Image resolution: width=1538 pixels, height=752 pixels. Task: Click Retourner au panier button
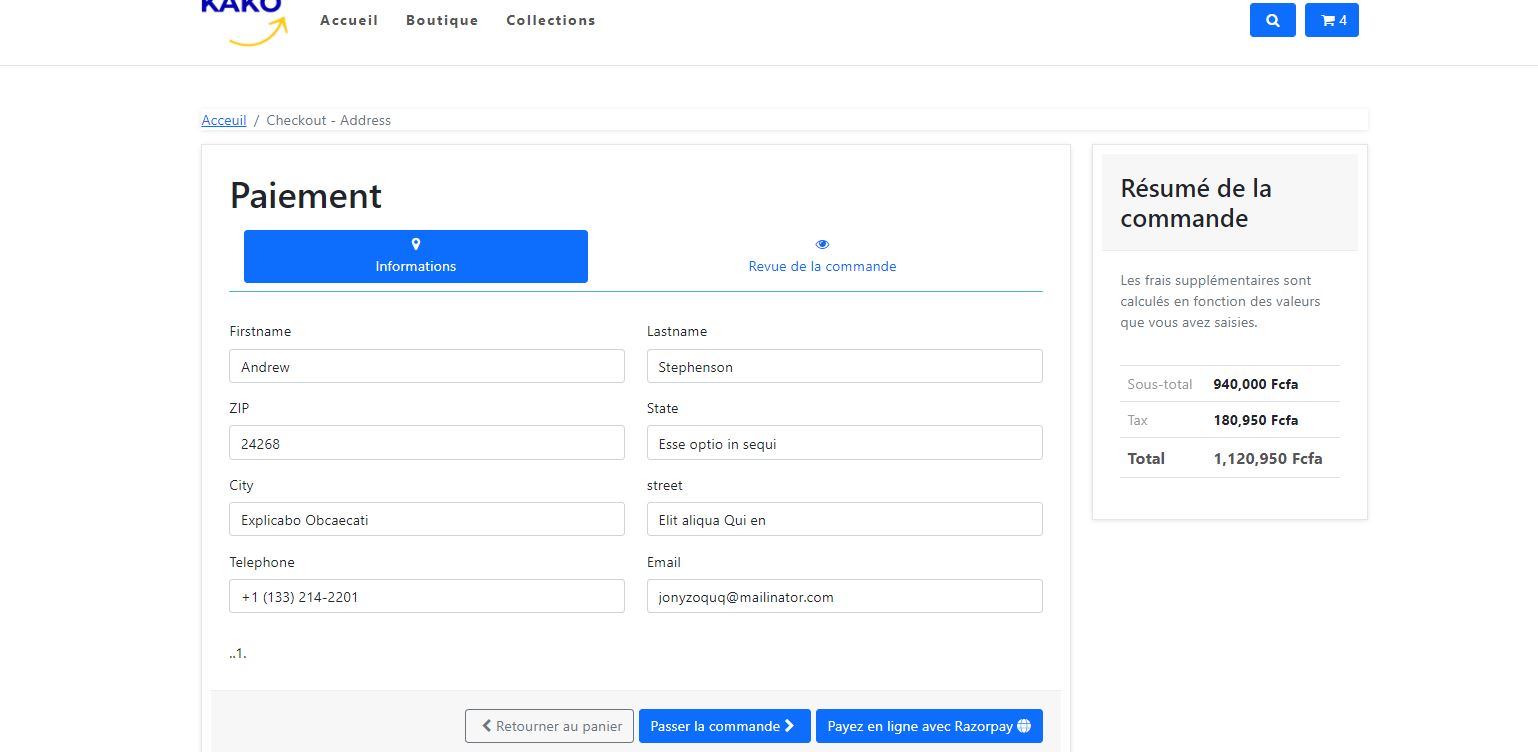(x=549, y=726)
